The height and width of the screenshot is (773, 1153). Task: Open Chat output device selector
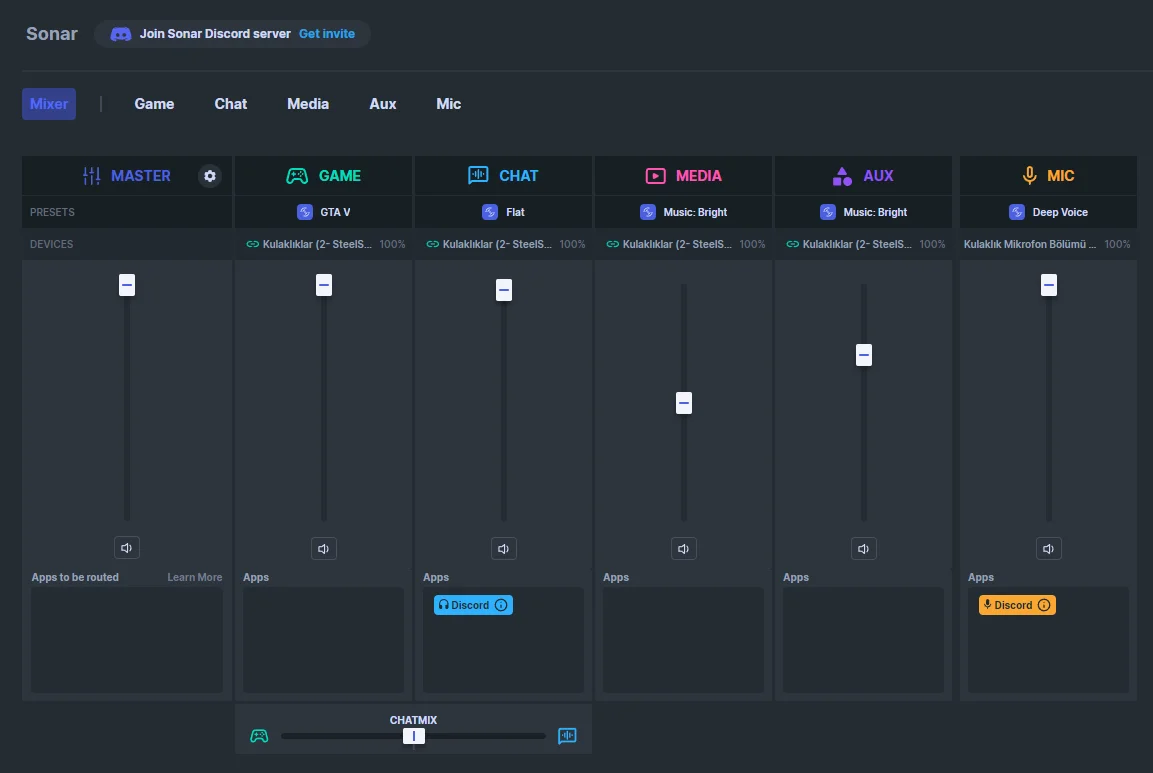pyautogui.click(x=504, y=244)
